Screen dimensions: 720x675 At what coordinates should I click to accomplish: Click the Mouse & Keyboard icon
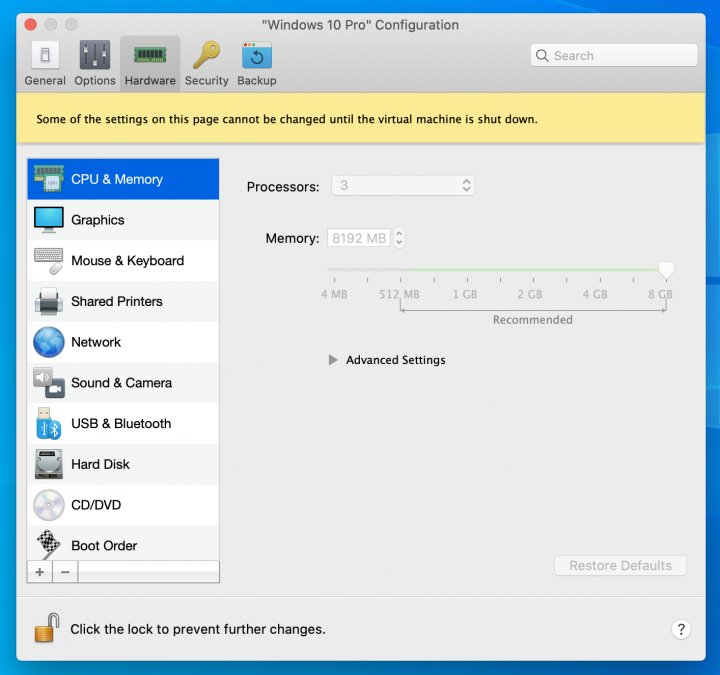pyautogui.click(x=49, y=260)
